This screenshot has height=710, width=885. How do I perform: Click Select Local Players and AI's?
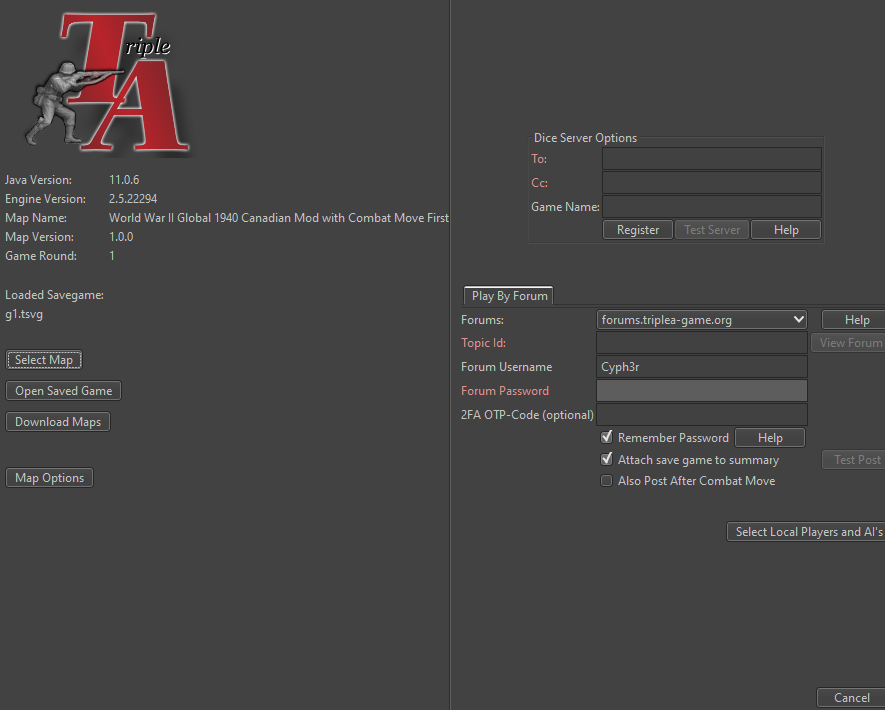(x=808, y=532)
